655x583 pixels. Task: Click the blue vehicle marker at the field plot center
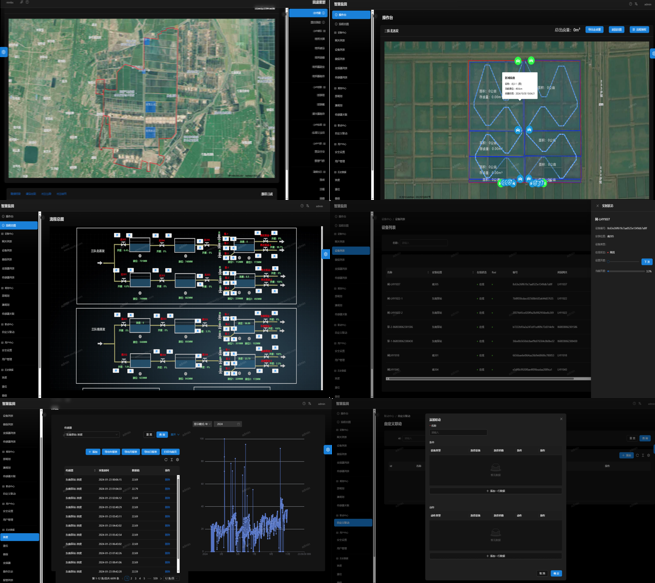click(x=518, y=130)
